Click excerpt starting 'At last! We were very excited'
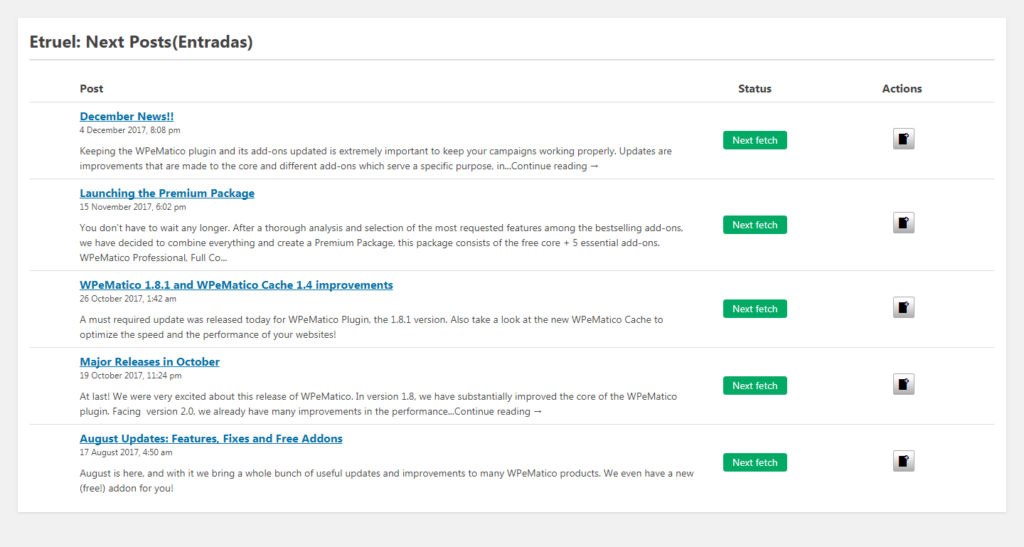The image size is (1024, 547). (378, 404)
